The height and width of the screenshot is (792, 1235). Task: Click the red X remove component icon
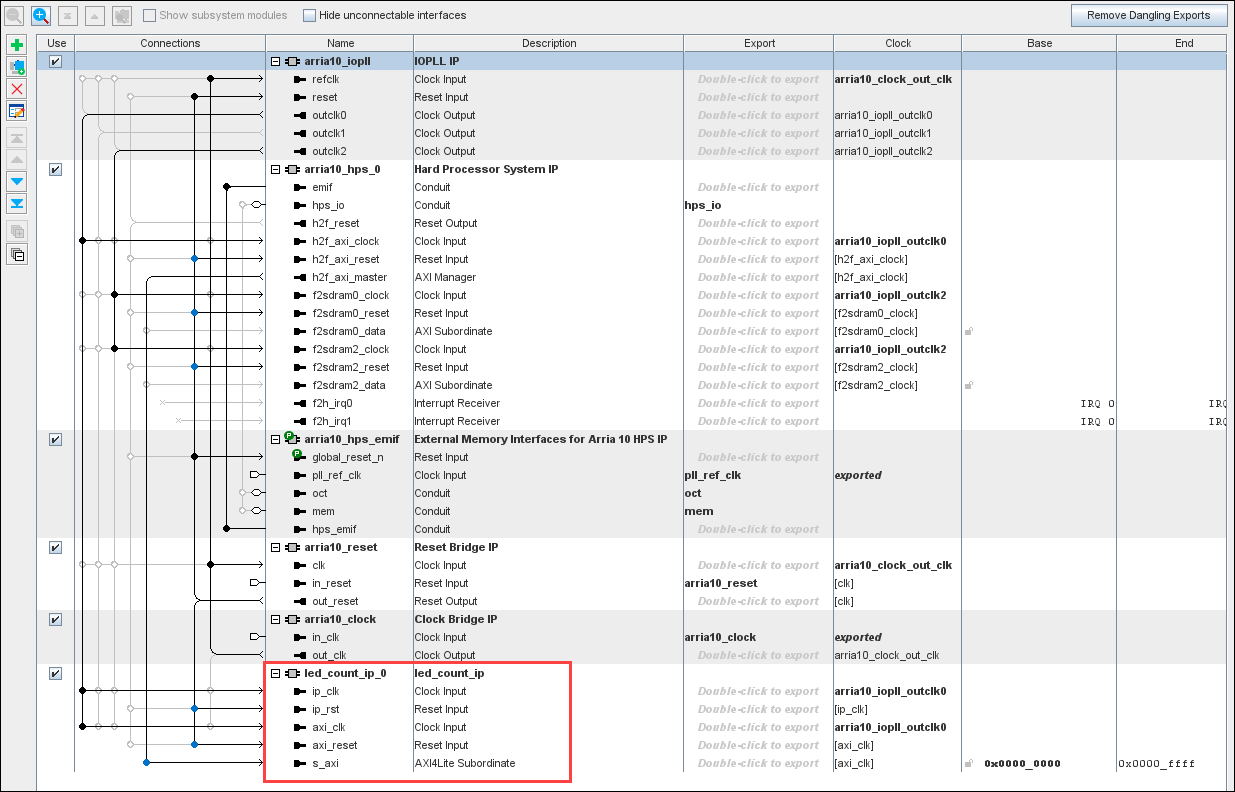(x=17, y=89)
